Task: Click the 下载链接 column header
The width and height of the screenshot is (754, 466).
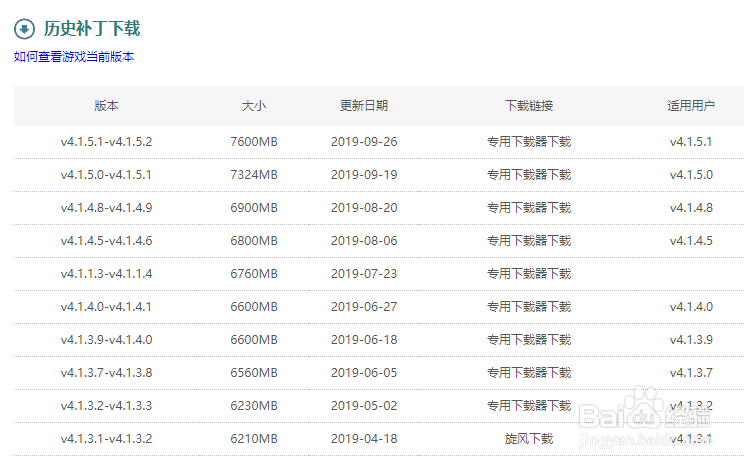Action: (x=529, y=106)
